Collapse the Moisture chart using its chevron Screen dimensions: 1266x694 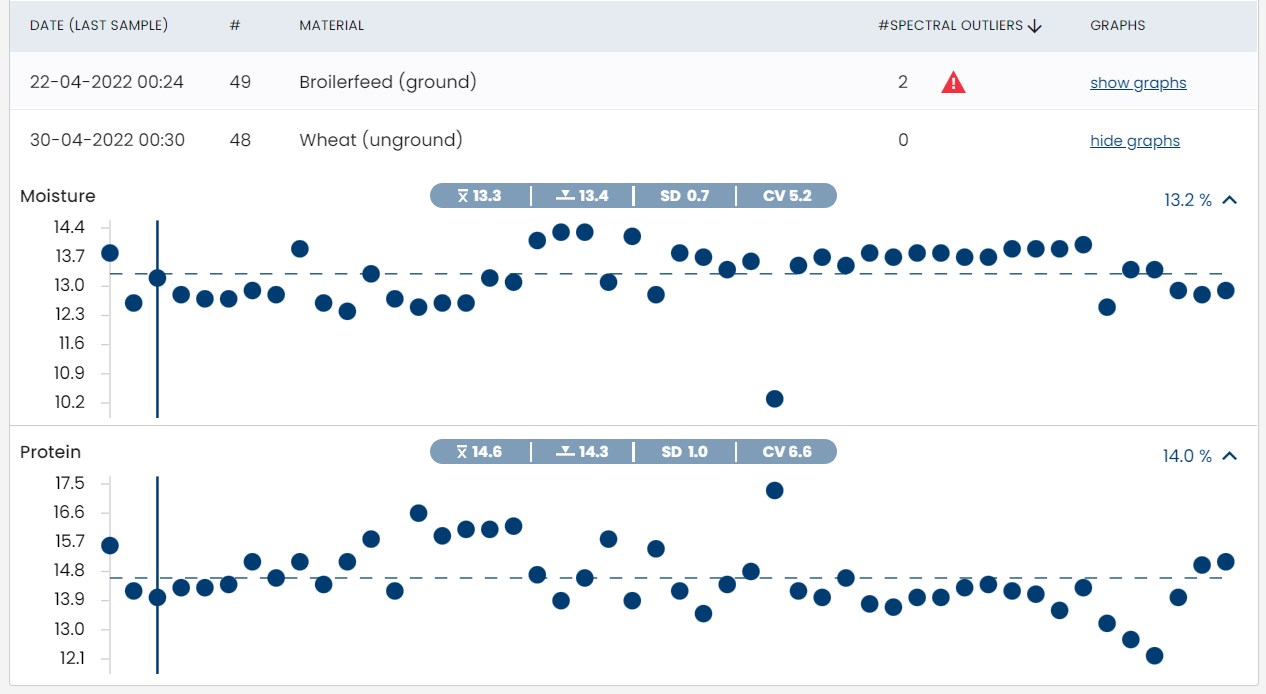[1230, 200]
